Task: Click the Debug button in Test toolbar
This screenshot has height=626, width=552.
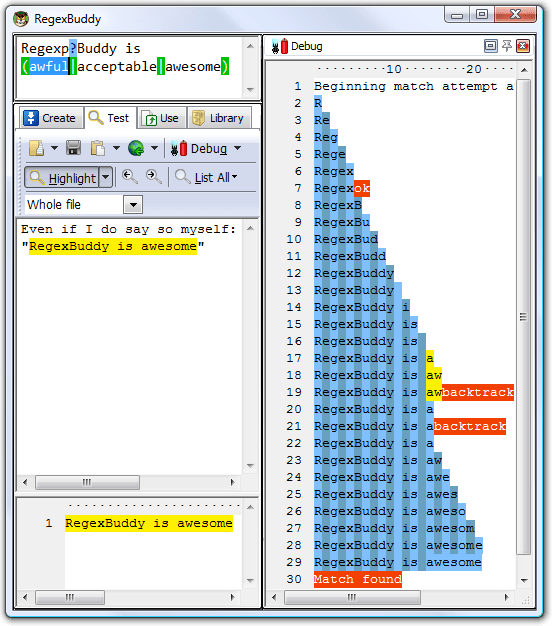Action: point(199,149)
